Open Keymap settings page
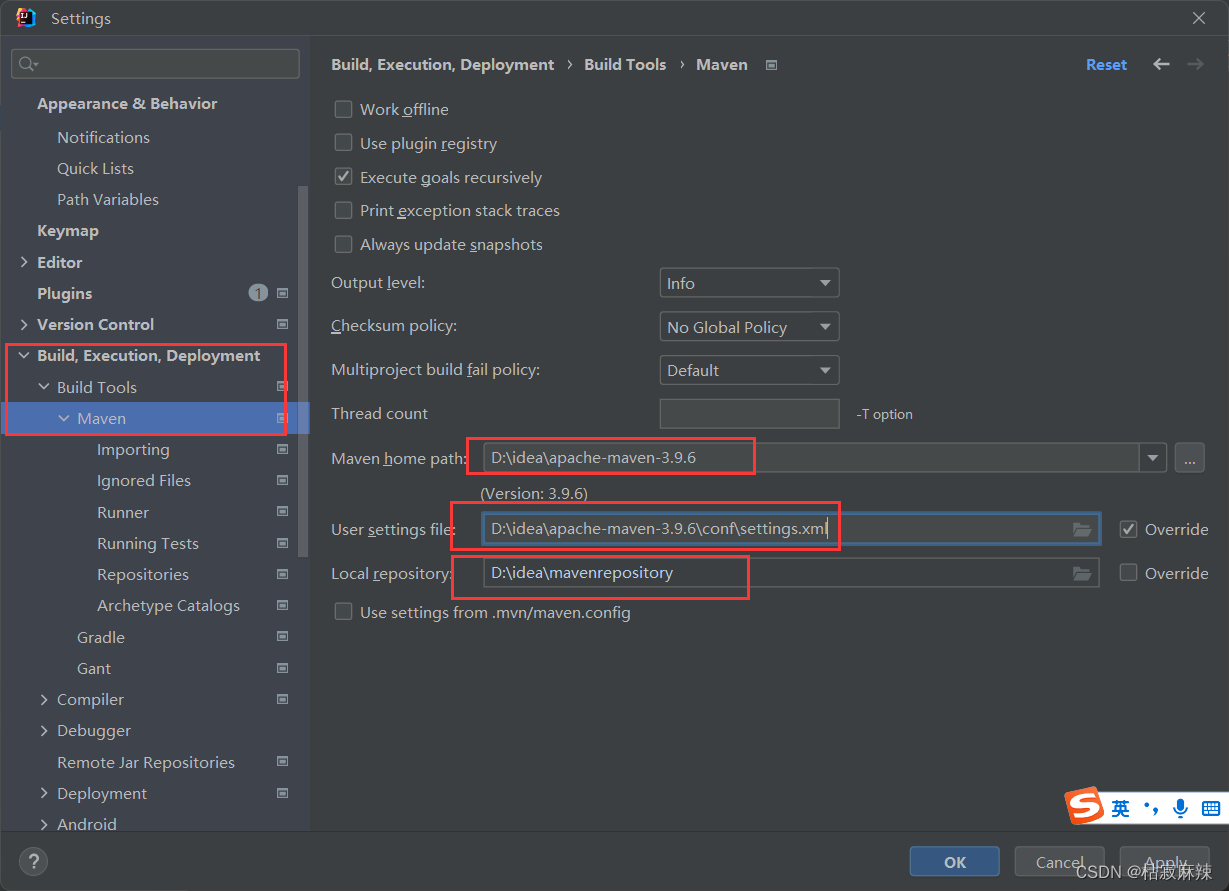Screen dimensions: 1229x891 coord(68,230)
